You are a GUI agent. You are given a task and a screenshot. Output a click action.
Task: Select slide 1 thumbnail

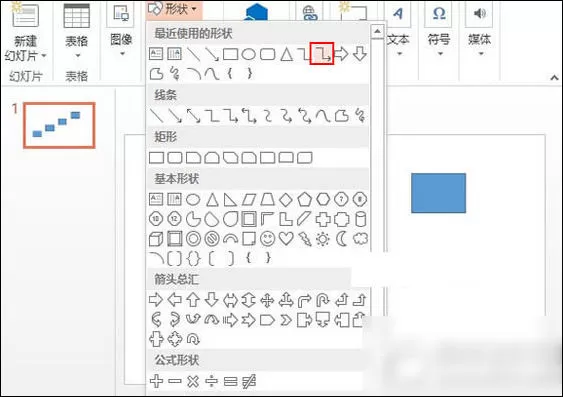point(59,125)
